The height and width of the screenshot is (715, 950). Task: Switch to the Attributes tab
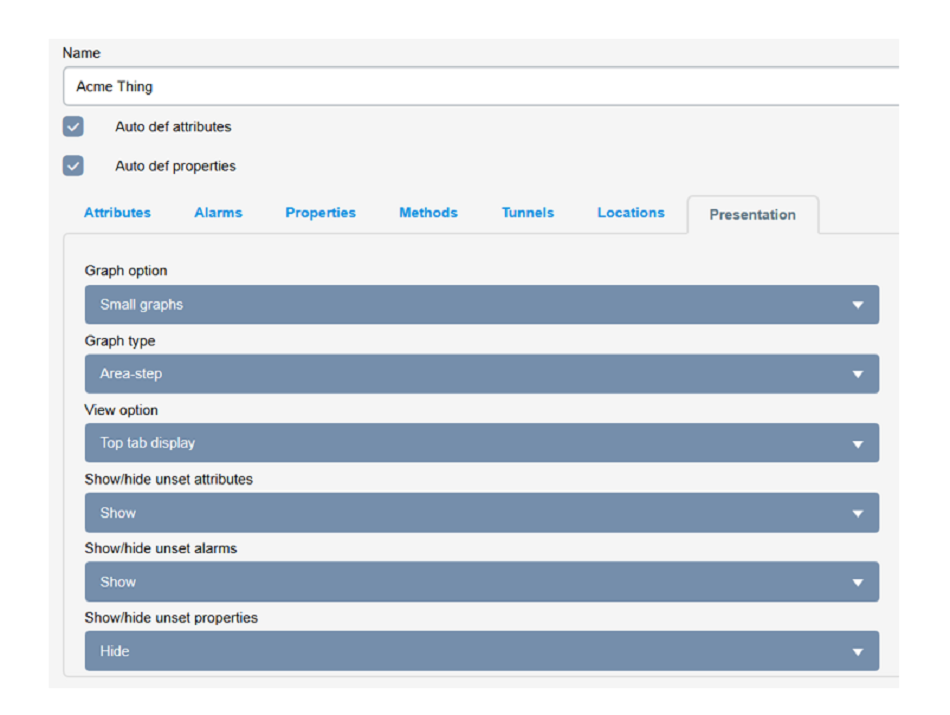pyautogui.click(x=117, y=213)
